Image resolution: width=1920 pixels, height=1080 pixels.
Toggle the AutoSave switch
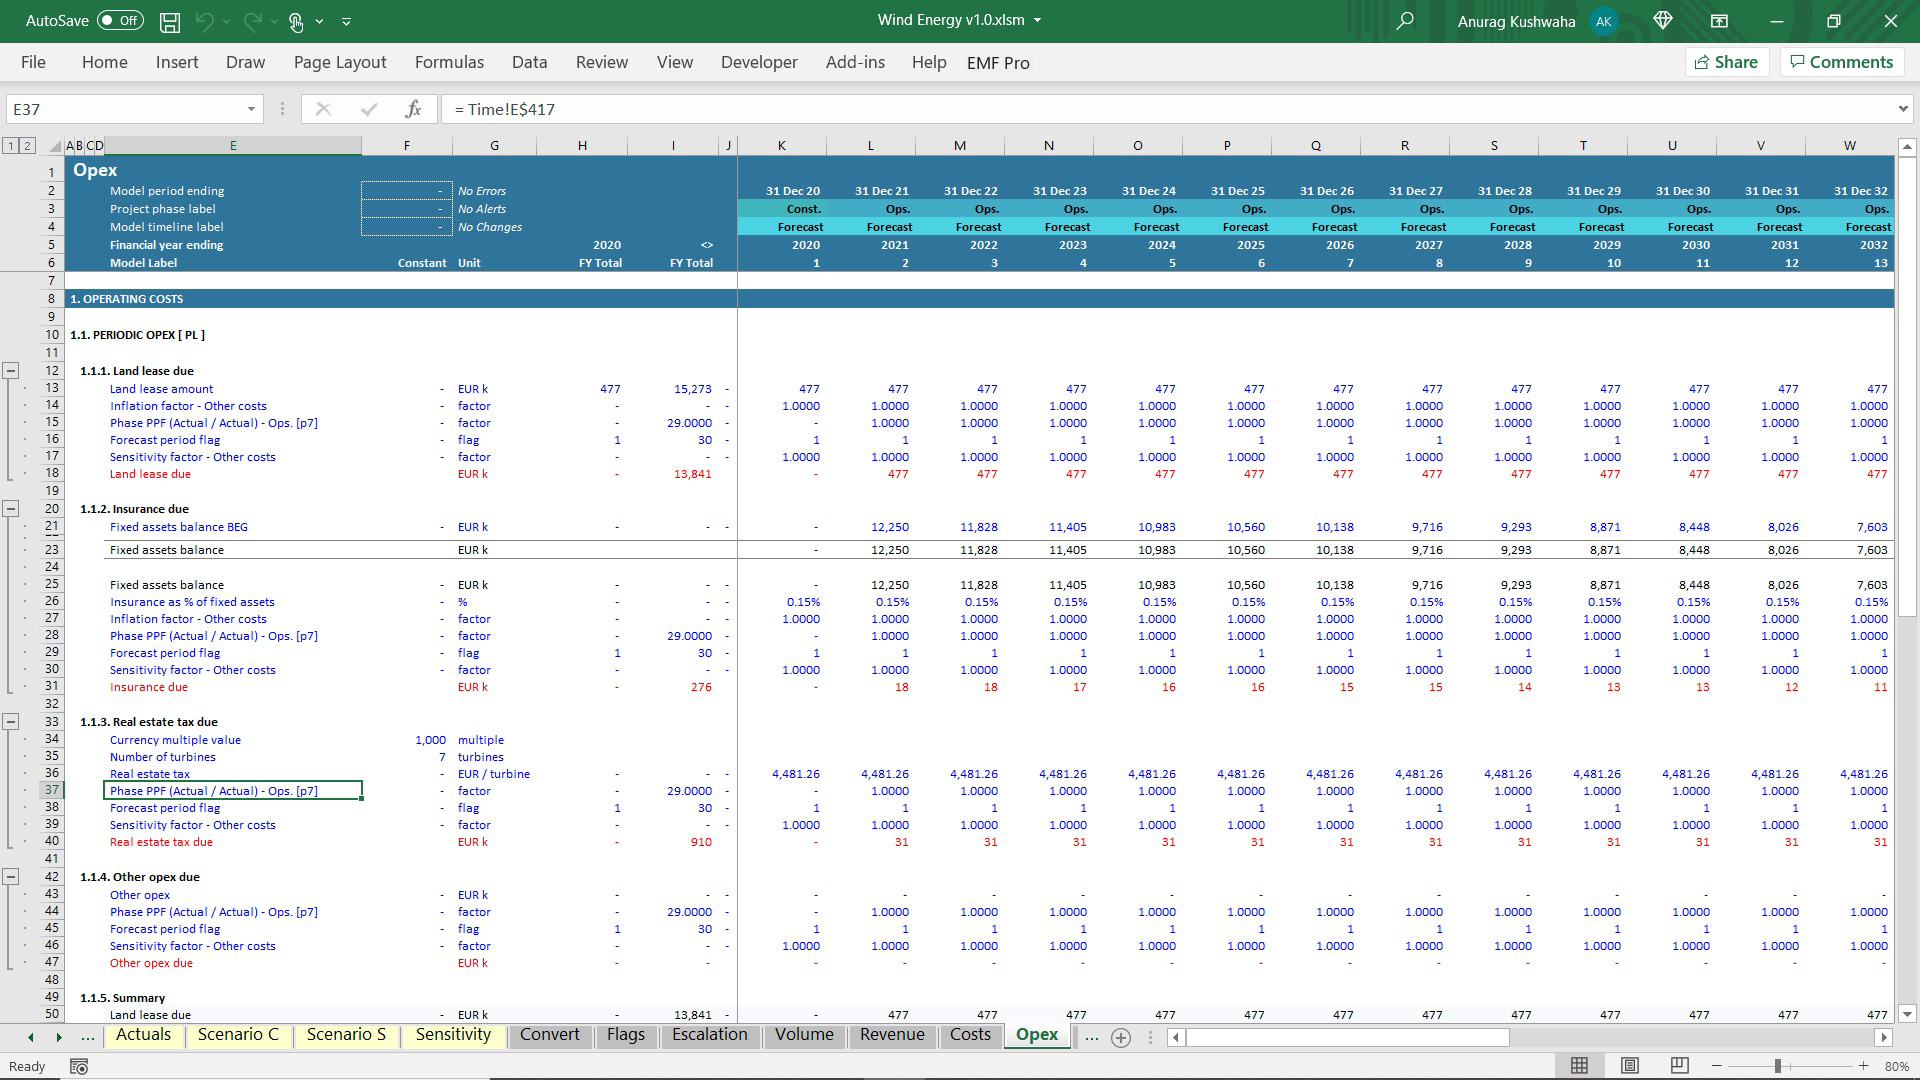120,21
